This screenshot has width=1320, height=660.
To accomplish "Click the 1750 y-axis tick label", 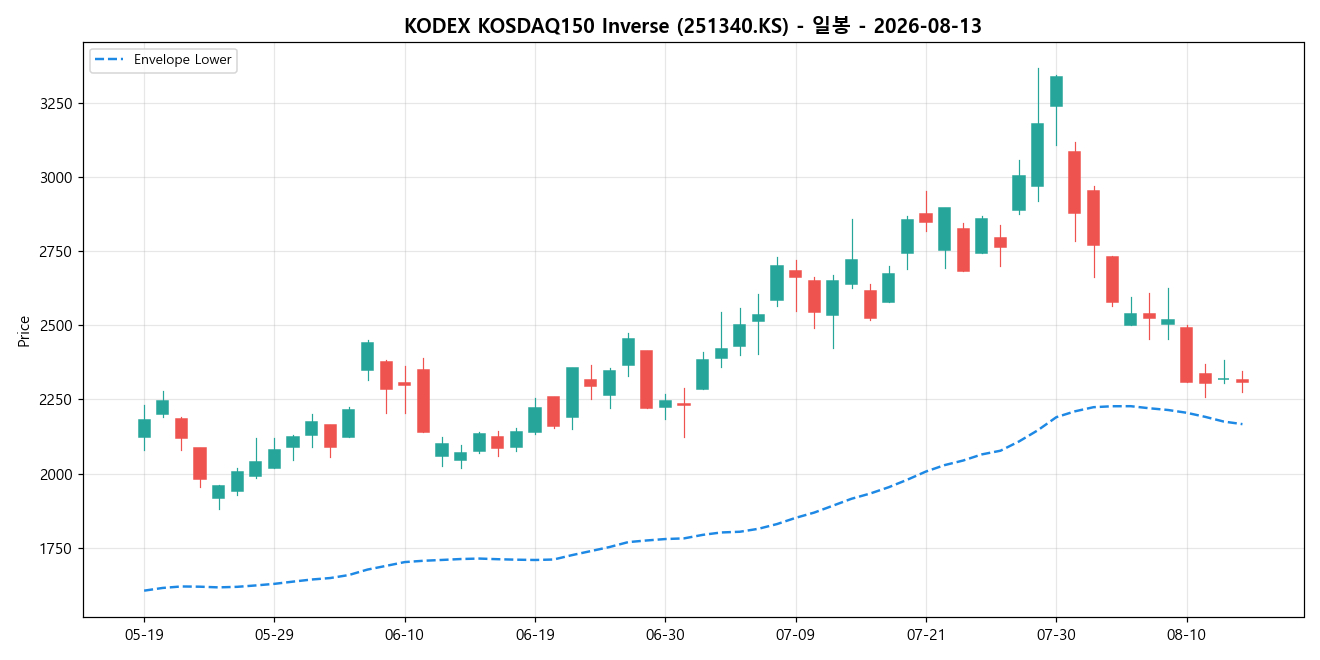I will [55, 548].
